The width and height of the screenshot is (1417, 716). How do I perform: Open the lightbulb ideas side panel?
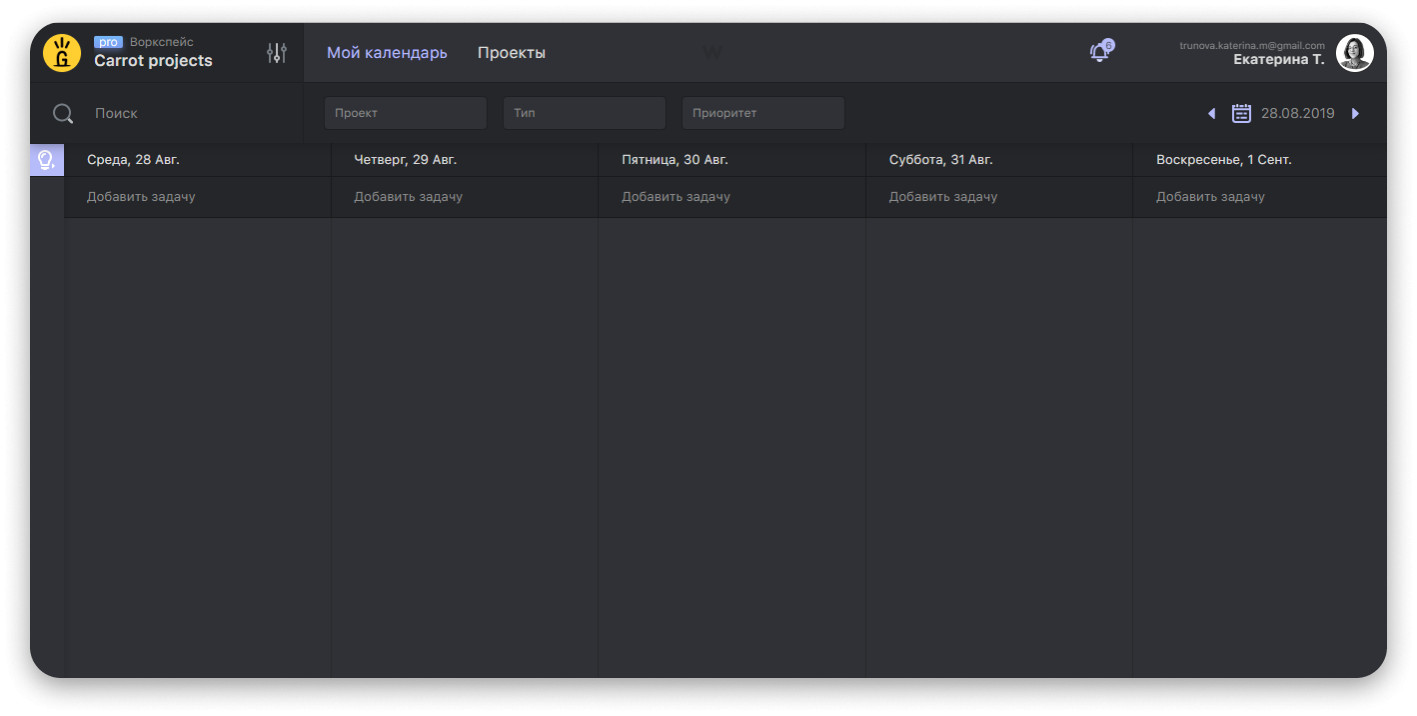tap(46, 160)
